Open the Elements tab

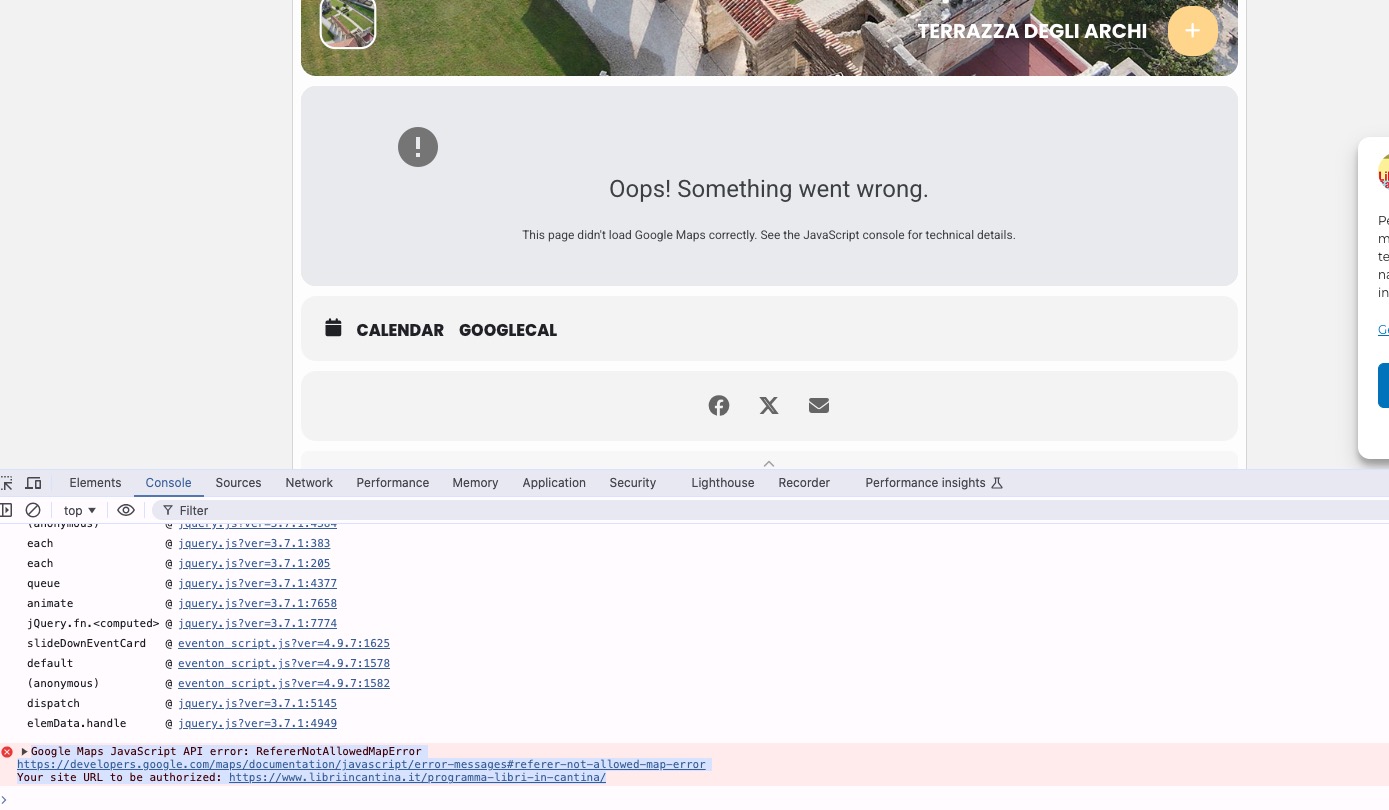tap(95, 483)
